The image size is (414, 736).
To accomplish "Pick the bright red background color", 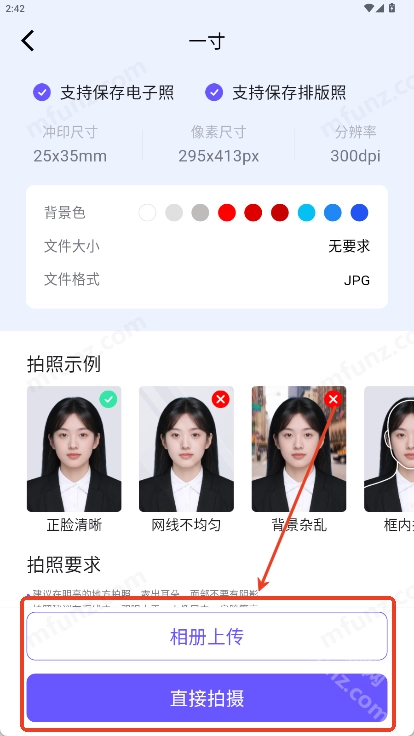I will (227, 213).
